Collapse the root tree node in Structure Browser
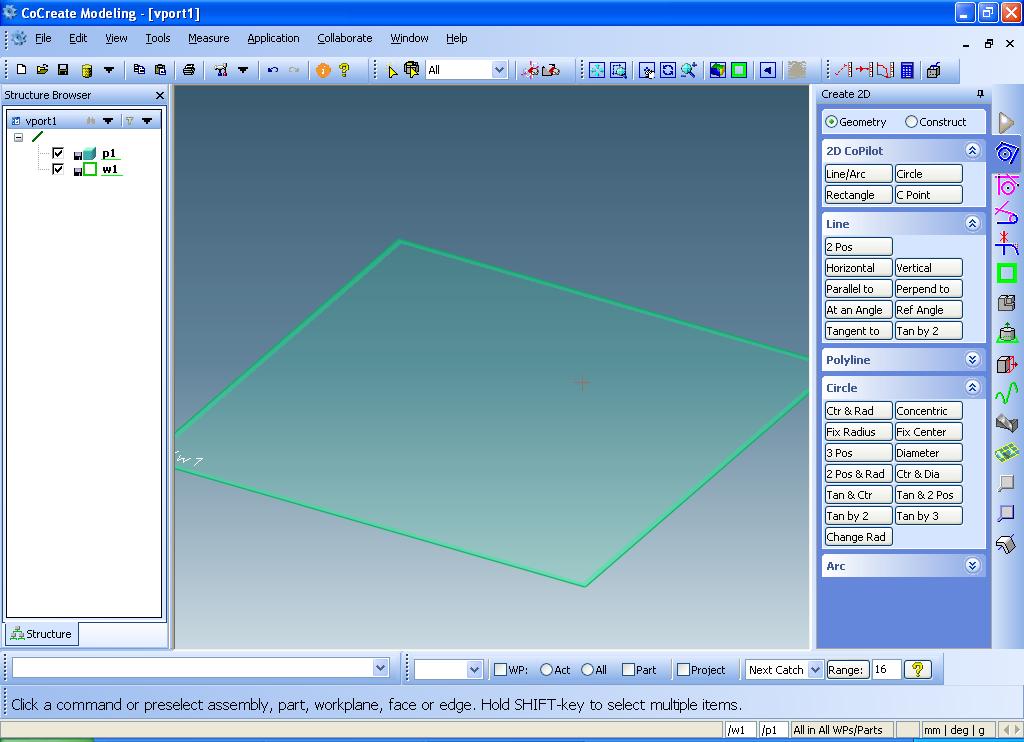Image resolution: width=1024 pixels, height=742 pixels. [x=18, y=137]
